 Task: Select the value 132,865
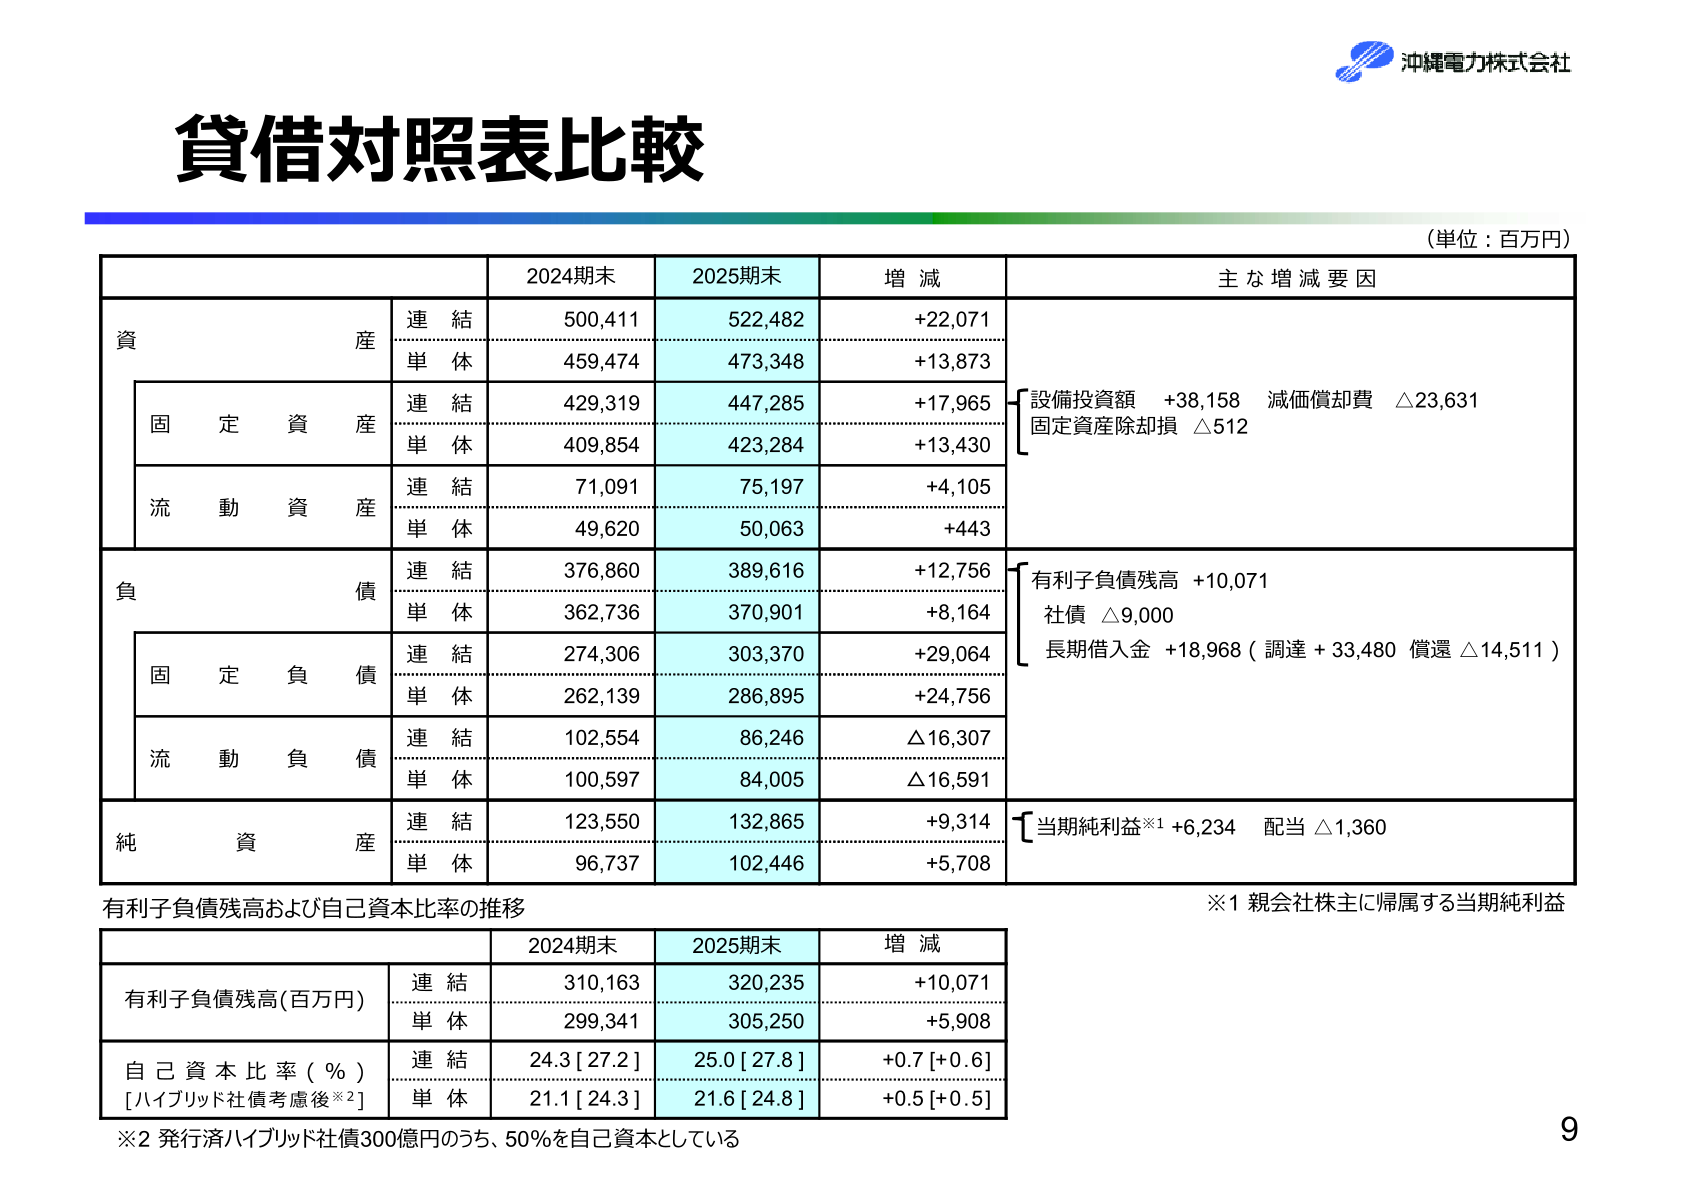click(766, 821)
